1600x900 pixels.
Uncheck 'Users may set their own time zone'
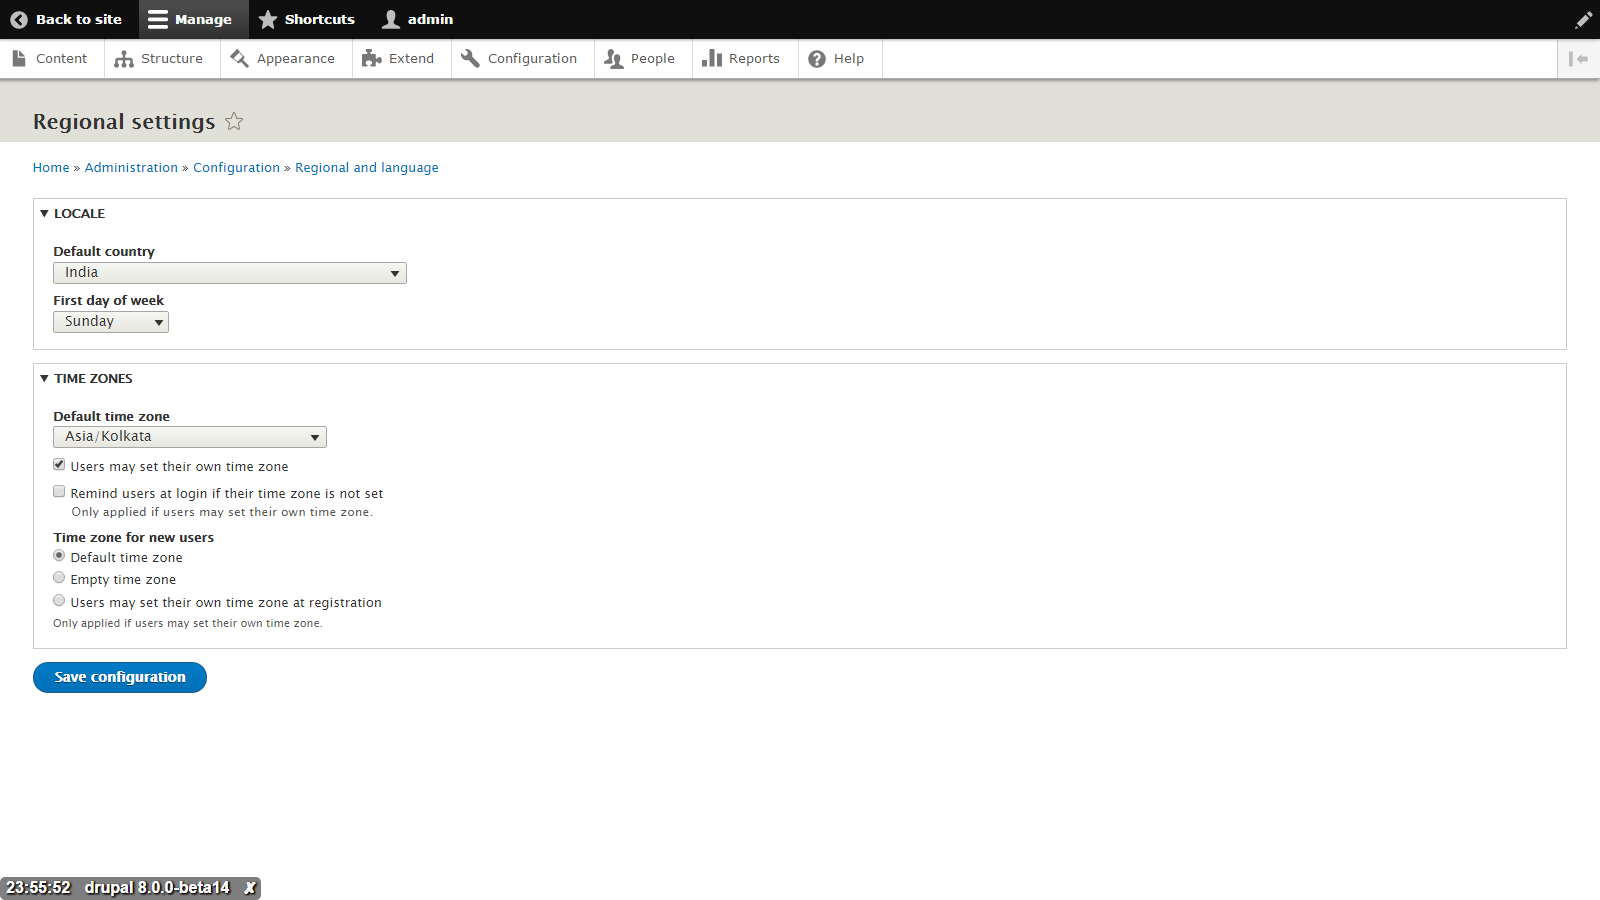59,464
